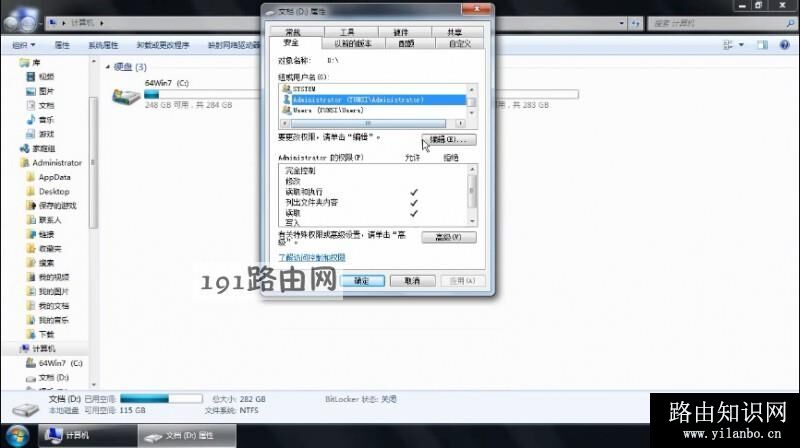
Task: Open the 文档 library
Action: [46, 105]
